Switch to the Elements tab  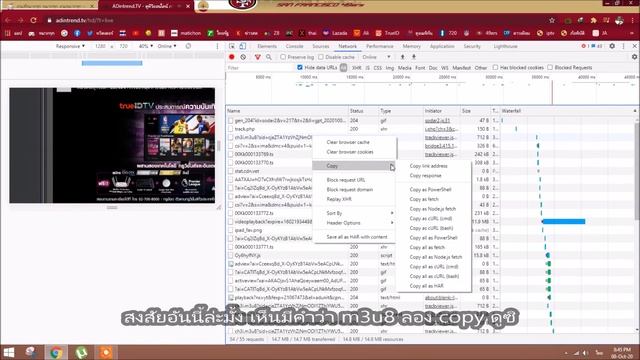267,47
